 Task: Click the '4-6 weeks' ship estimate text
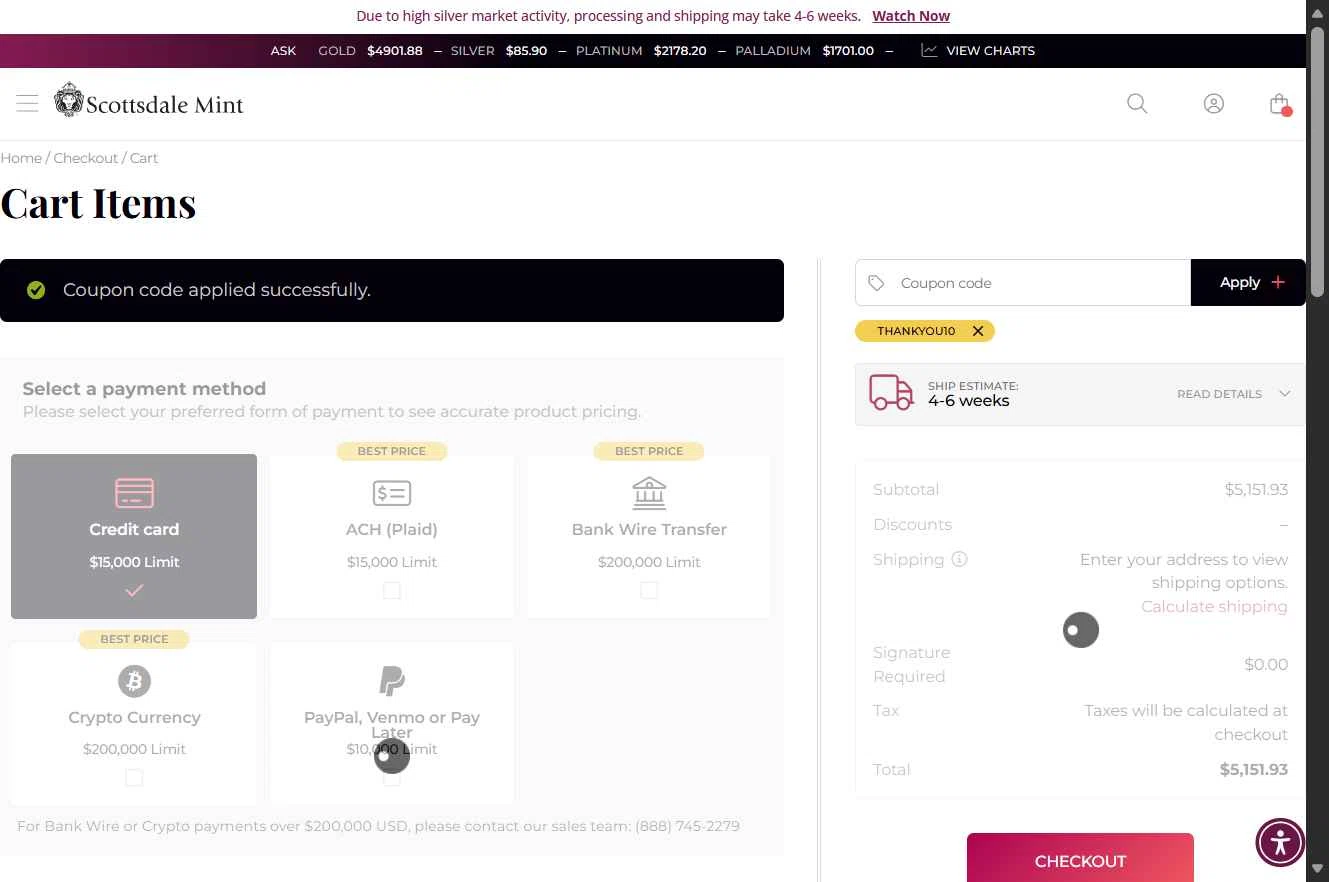[x=968, y=401]
